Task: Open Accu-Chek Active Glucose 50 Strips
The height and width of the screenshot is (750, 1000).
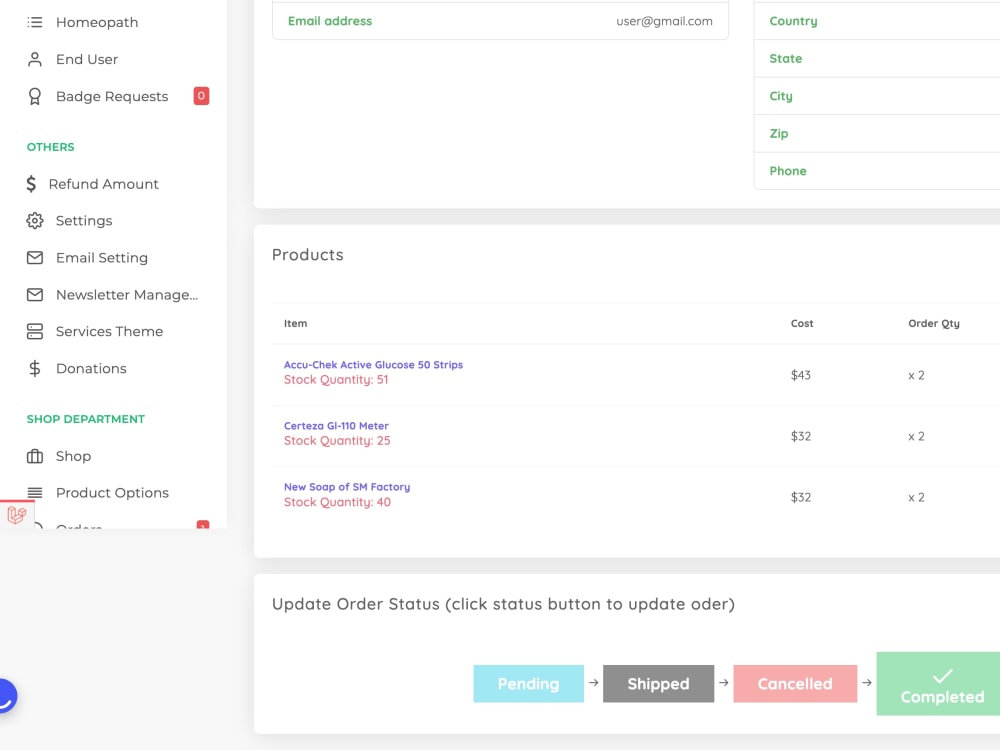Action: click(373, 364)
